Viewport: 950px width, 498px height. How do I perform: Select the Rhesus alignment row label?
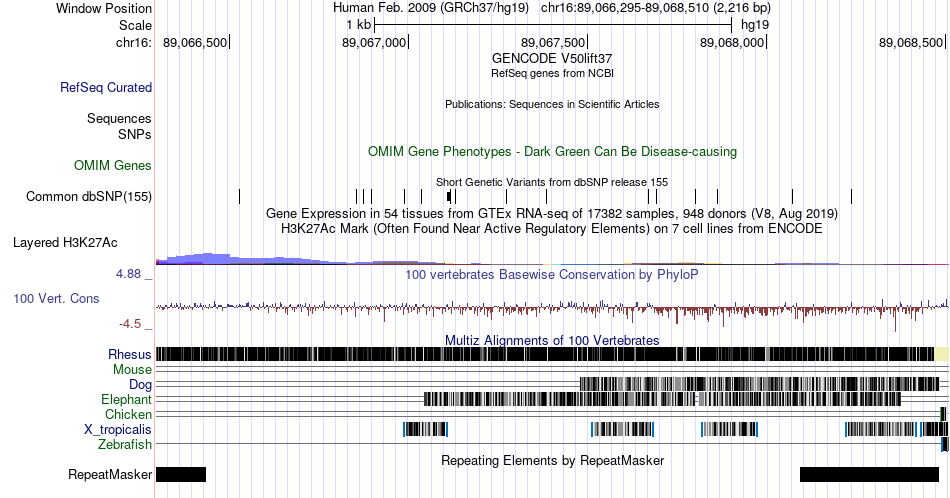pyautogui.click(x=130, y=354)
